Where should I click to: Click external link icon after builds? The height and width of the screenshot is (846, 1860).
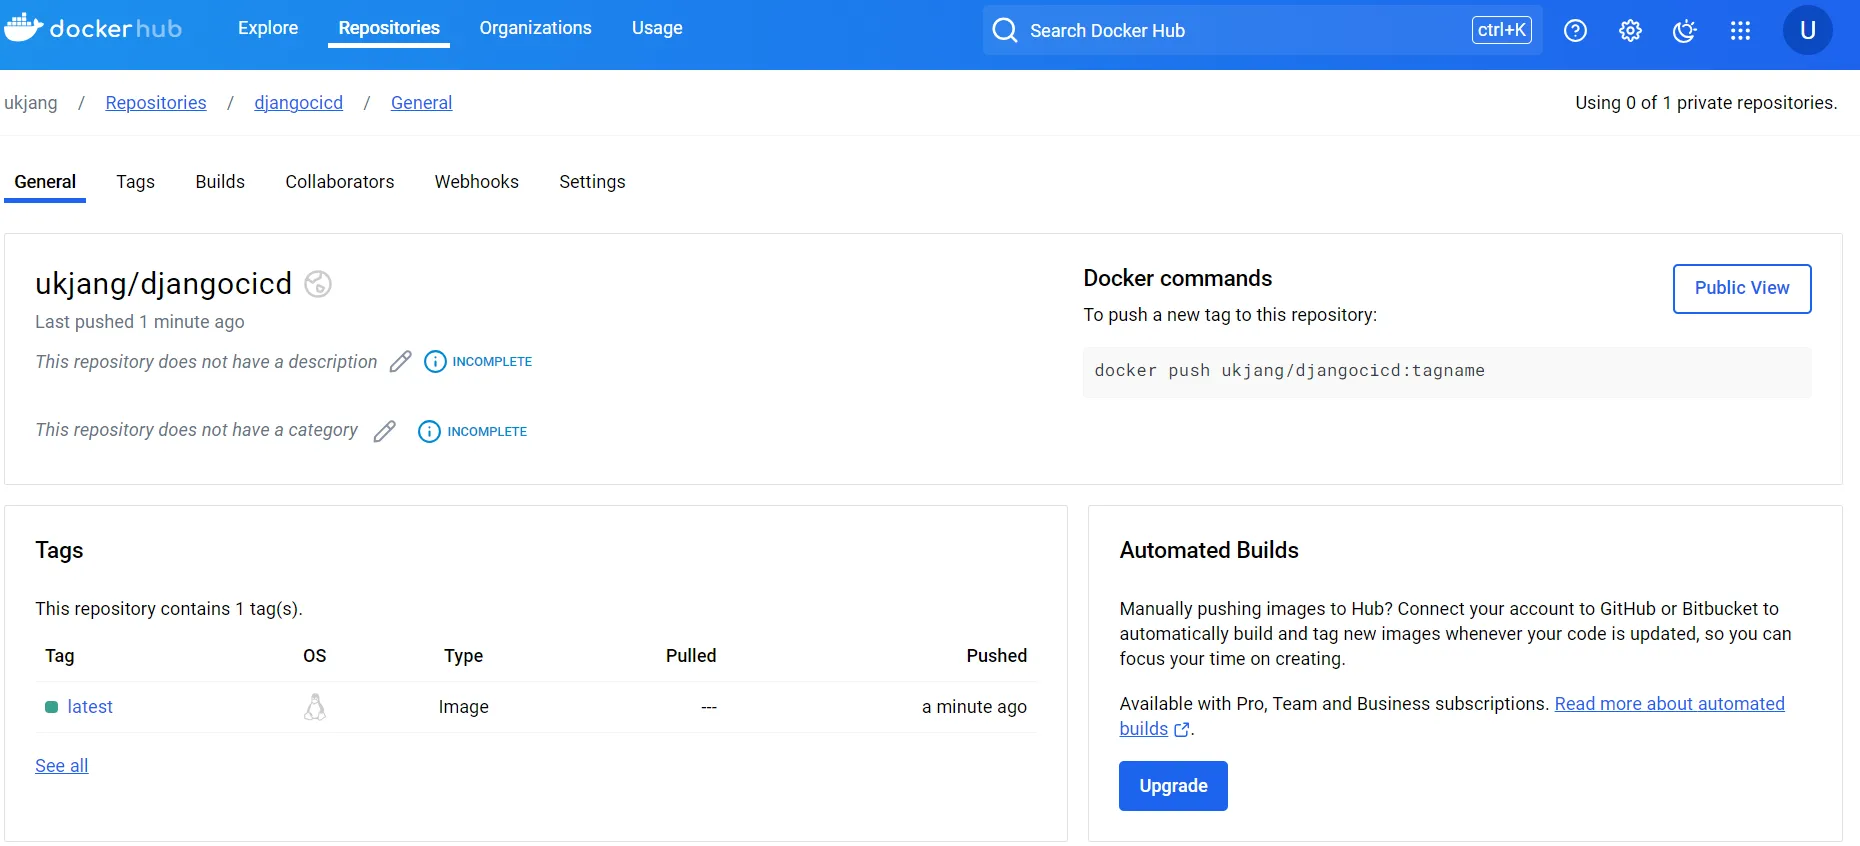1181,730
